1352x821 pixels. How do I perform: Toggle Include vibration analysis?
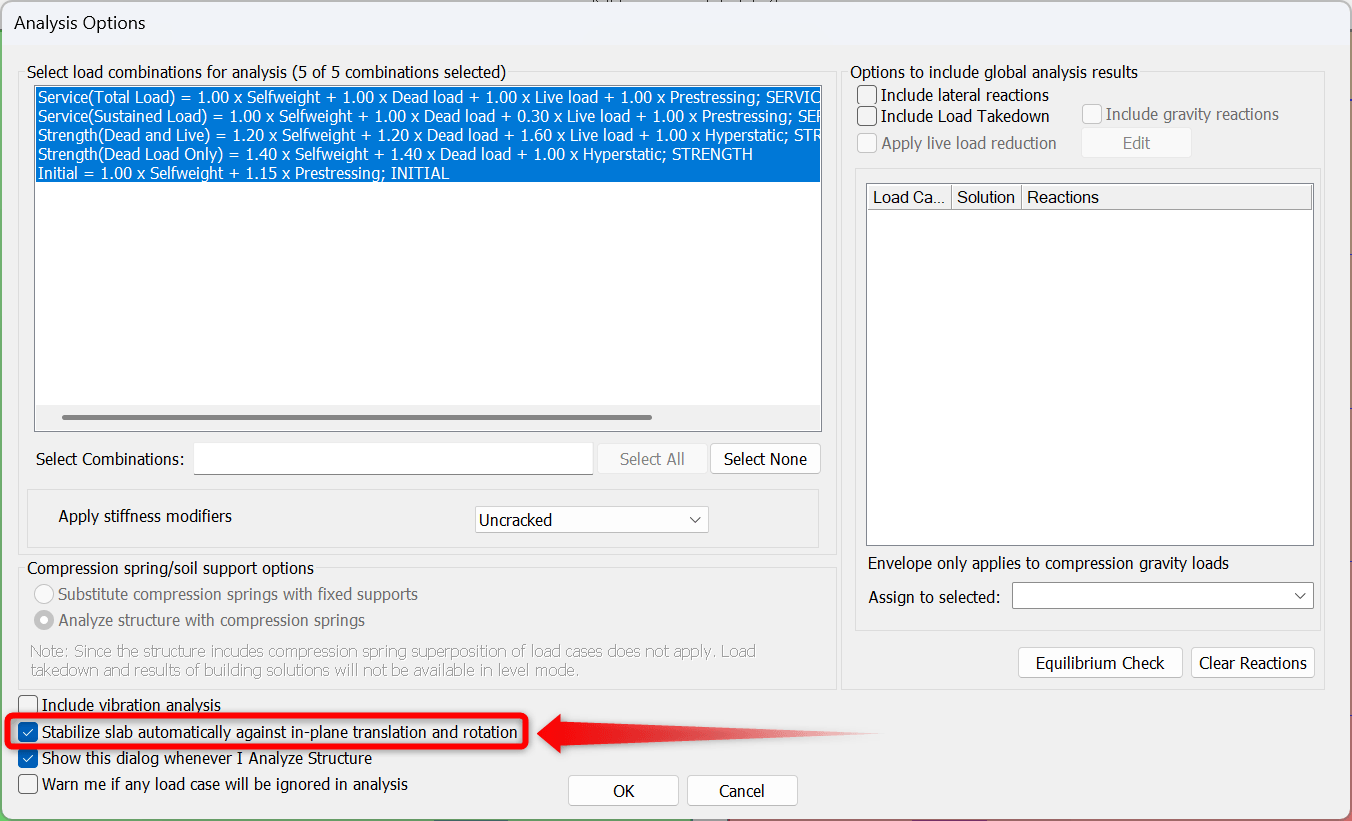[x=28, y=705]
